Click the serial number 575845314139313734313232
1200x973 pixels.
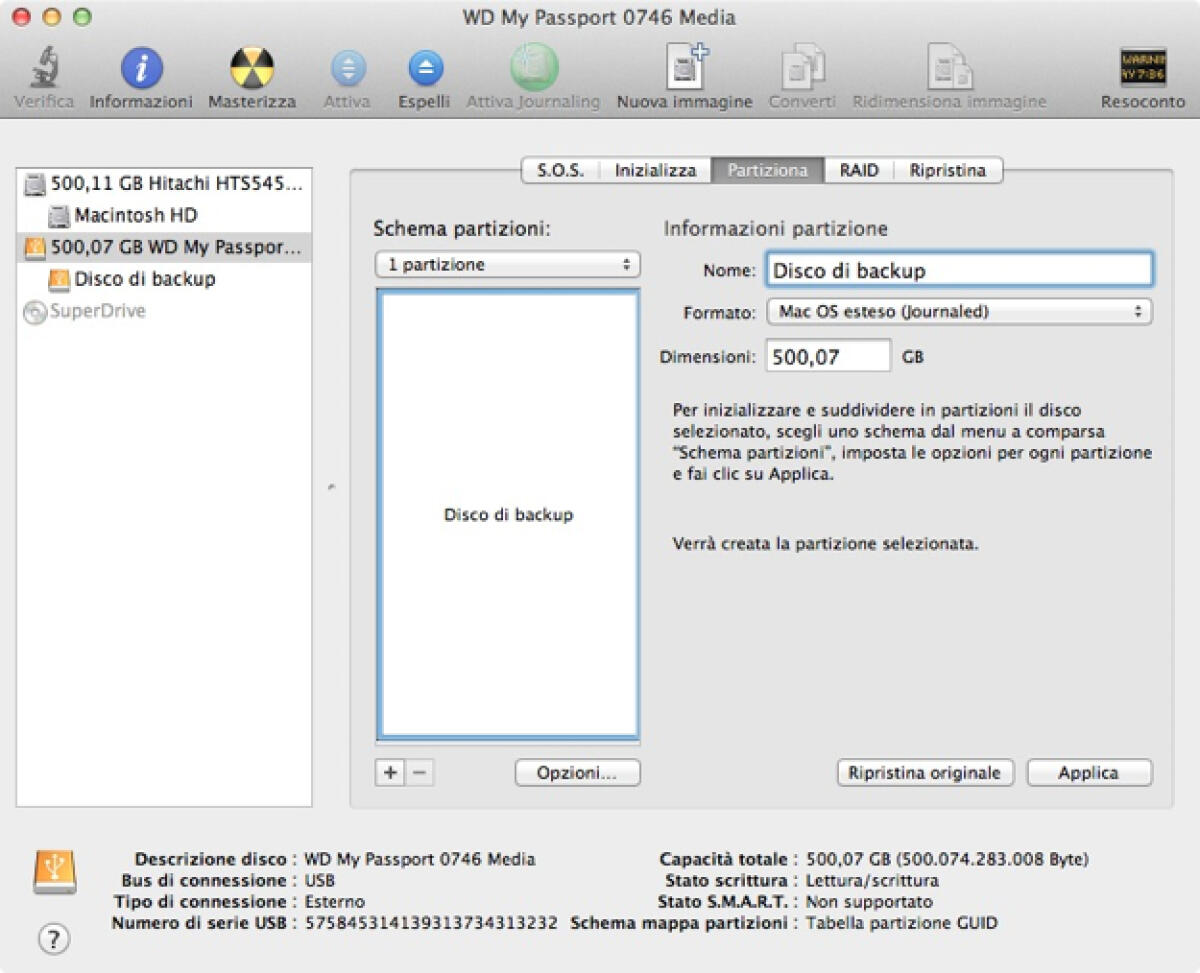pos(431,923)
